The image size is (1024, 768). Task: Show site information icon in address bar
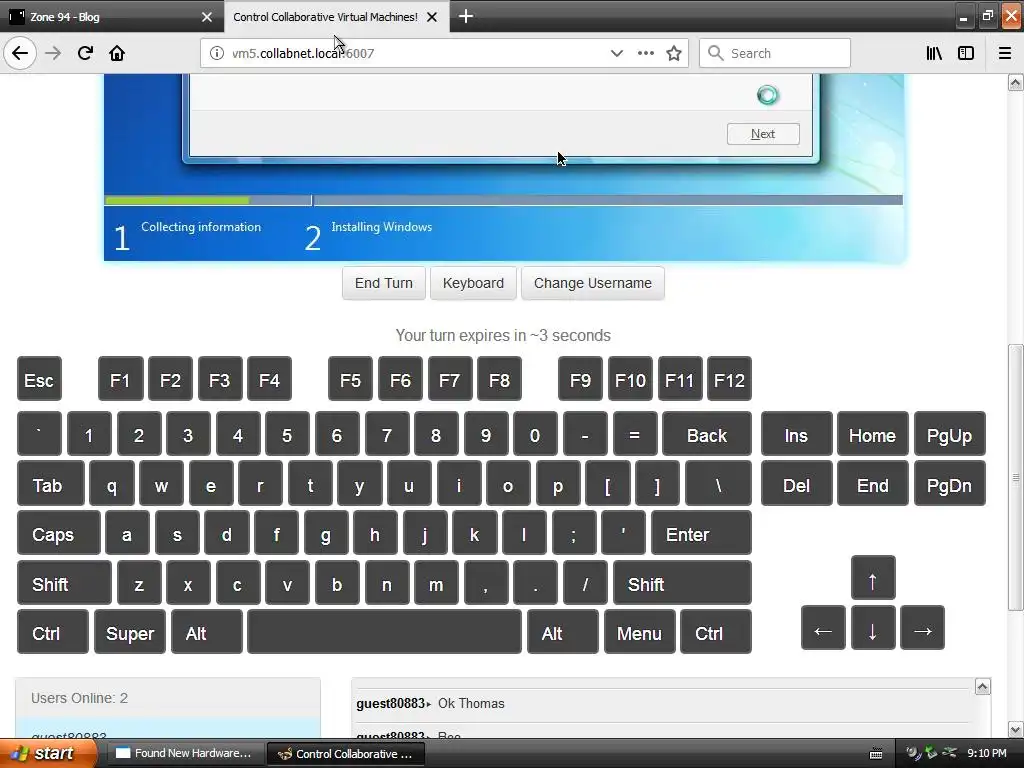tap(217, 53)
